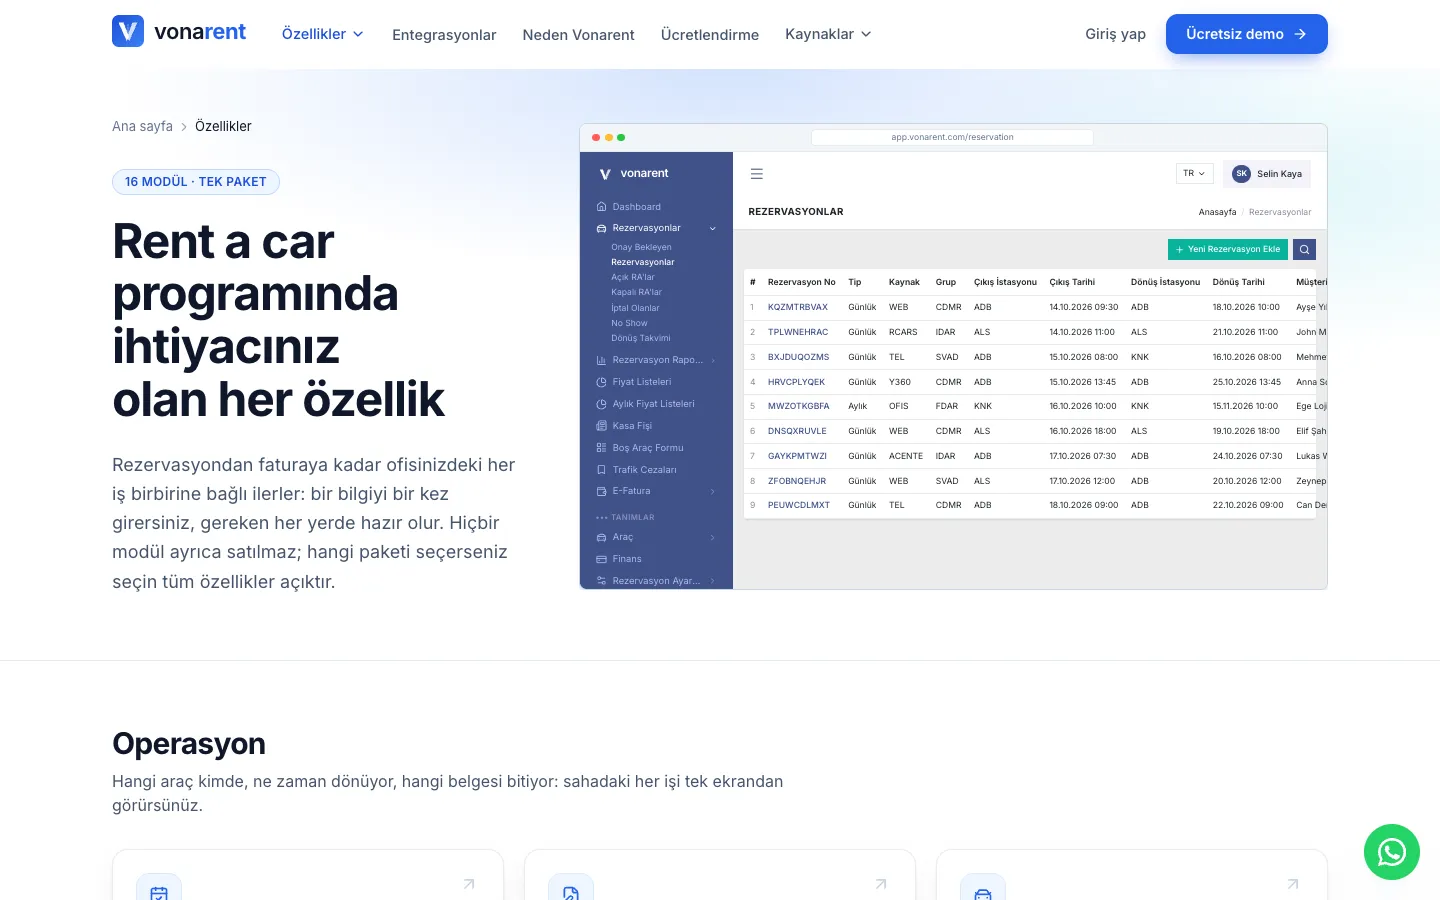Click the search icon beside Yeni Rezervasyon Ekle
Screen dimensions: 1440x900
point(1304,249)
